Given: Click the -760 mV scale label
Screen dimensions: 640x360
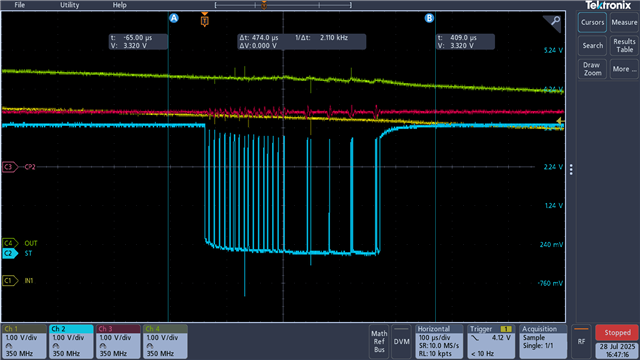Looking at the screenshot, I should coord(551,283).
